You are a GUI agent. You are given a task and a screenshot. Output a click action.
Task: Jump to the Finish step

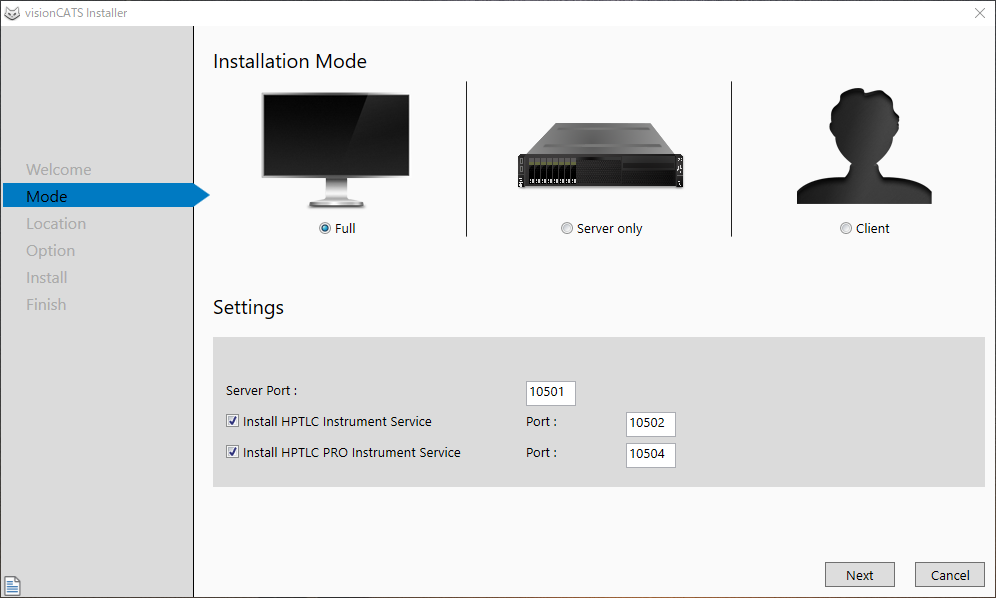coord(46,305)
